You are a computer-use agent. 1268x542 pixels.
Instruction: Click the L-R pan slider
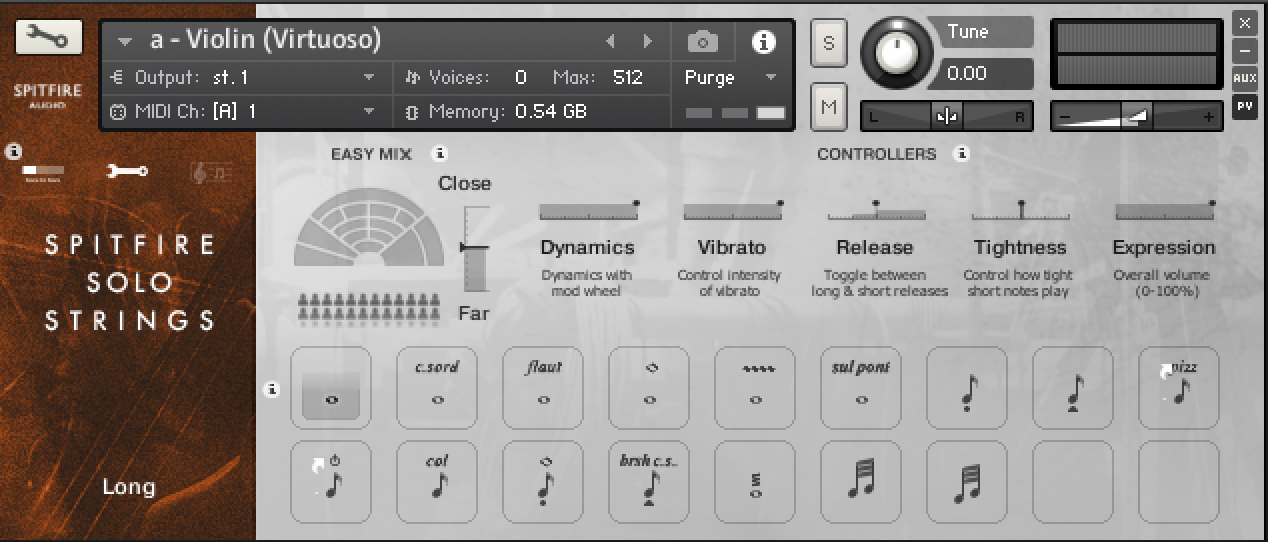[x=946, y=116]
